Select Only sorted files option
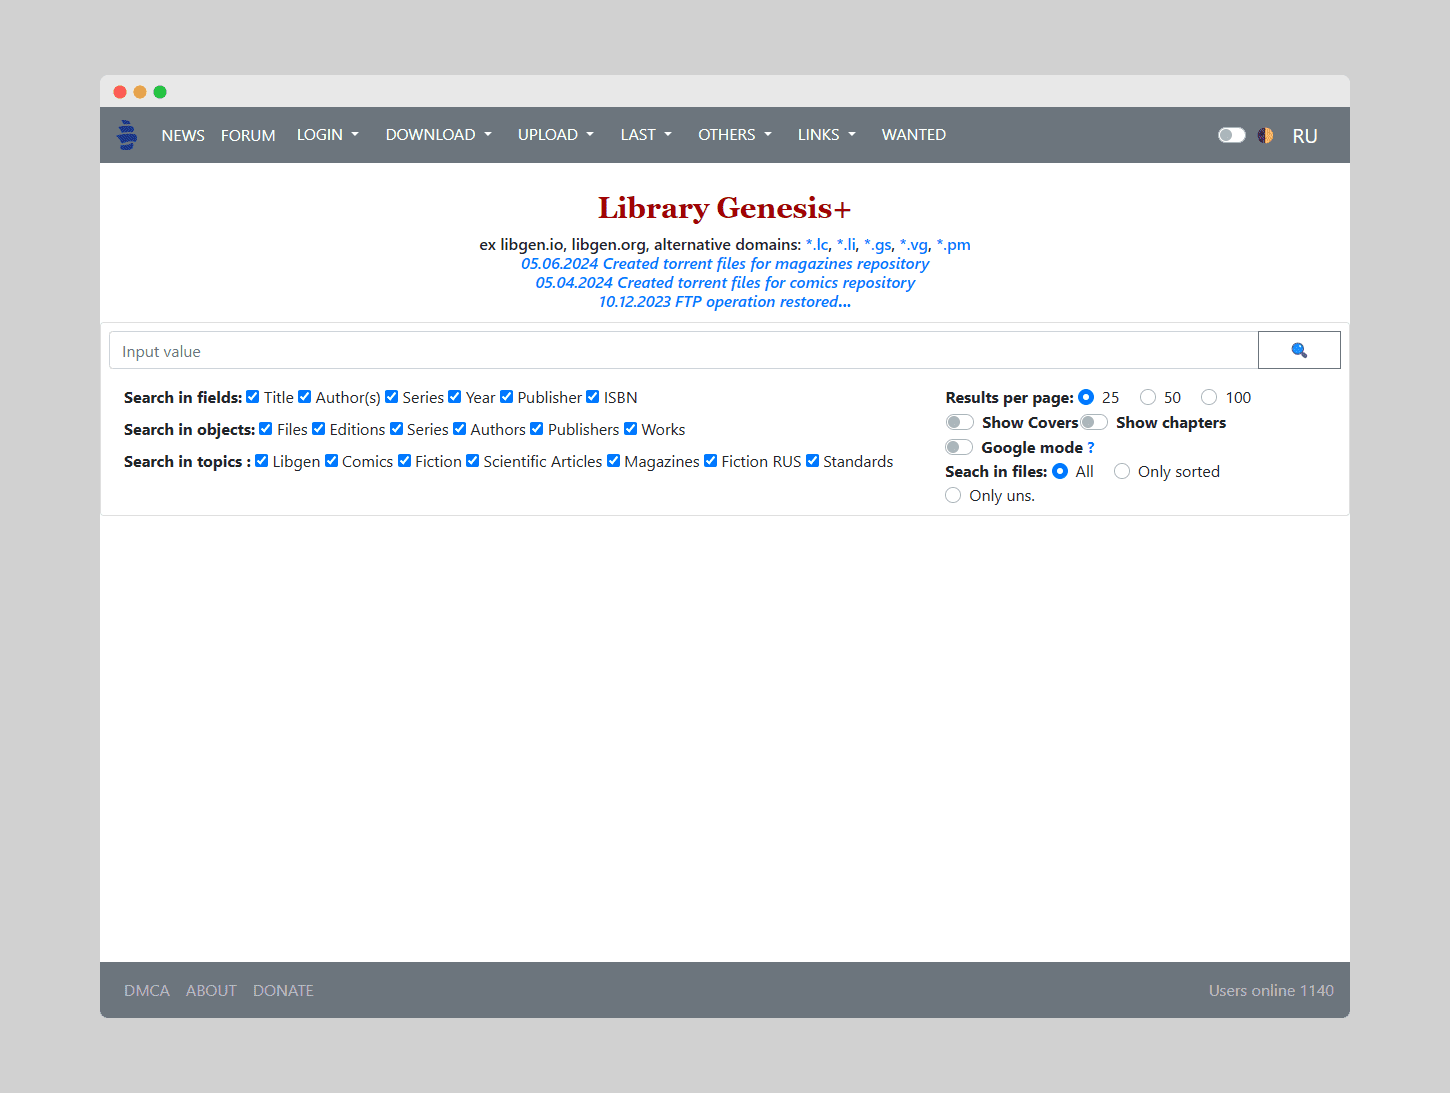Viewport: 1450px width, 1093px height. tap(1121, 471)
